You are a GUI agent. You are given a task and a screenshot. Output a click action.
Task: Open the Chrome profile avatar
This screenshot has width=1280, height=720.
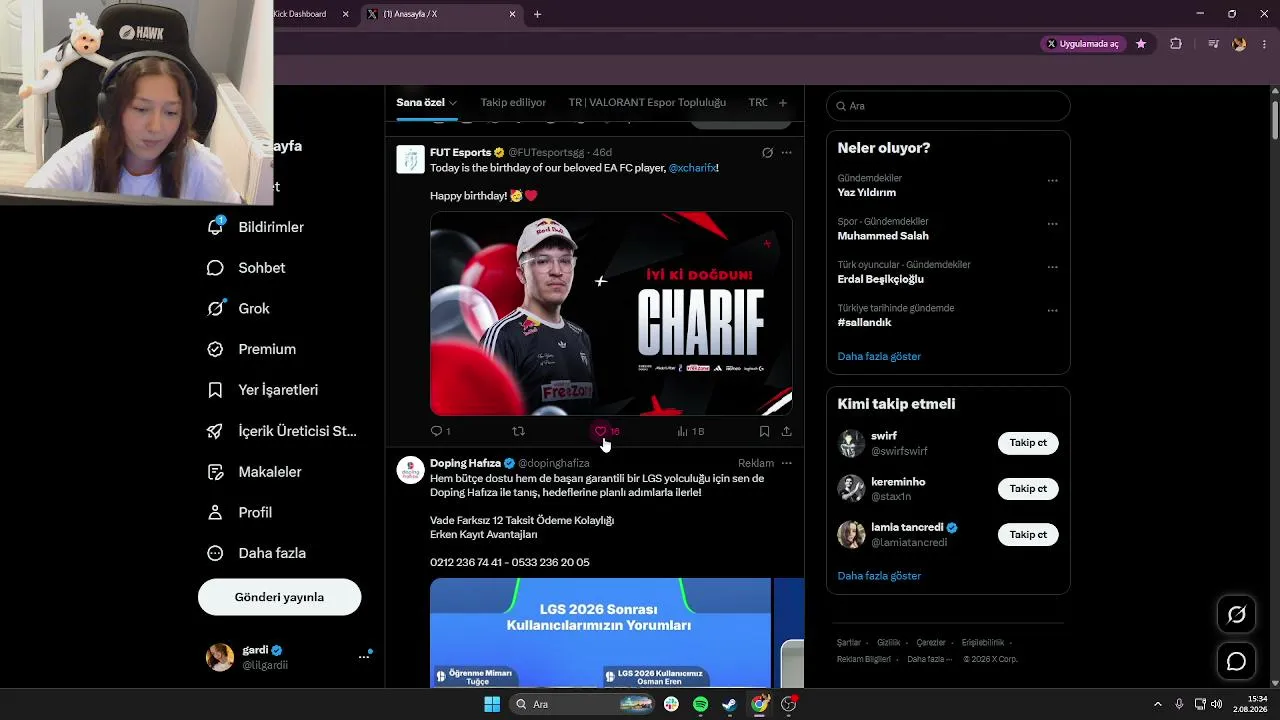click(x=1239, y=44)
